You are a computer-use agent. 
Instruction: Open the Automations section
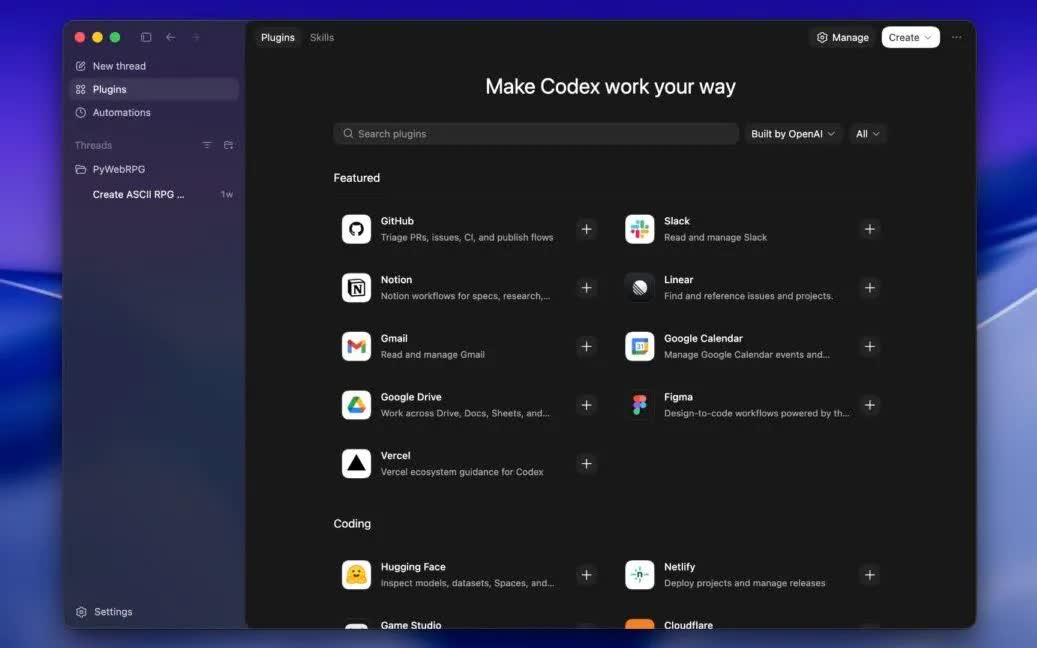[x=119, y=112]
